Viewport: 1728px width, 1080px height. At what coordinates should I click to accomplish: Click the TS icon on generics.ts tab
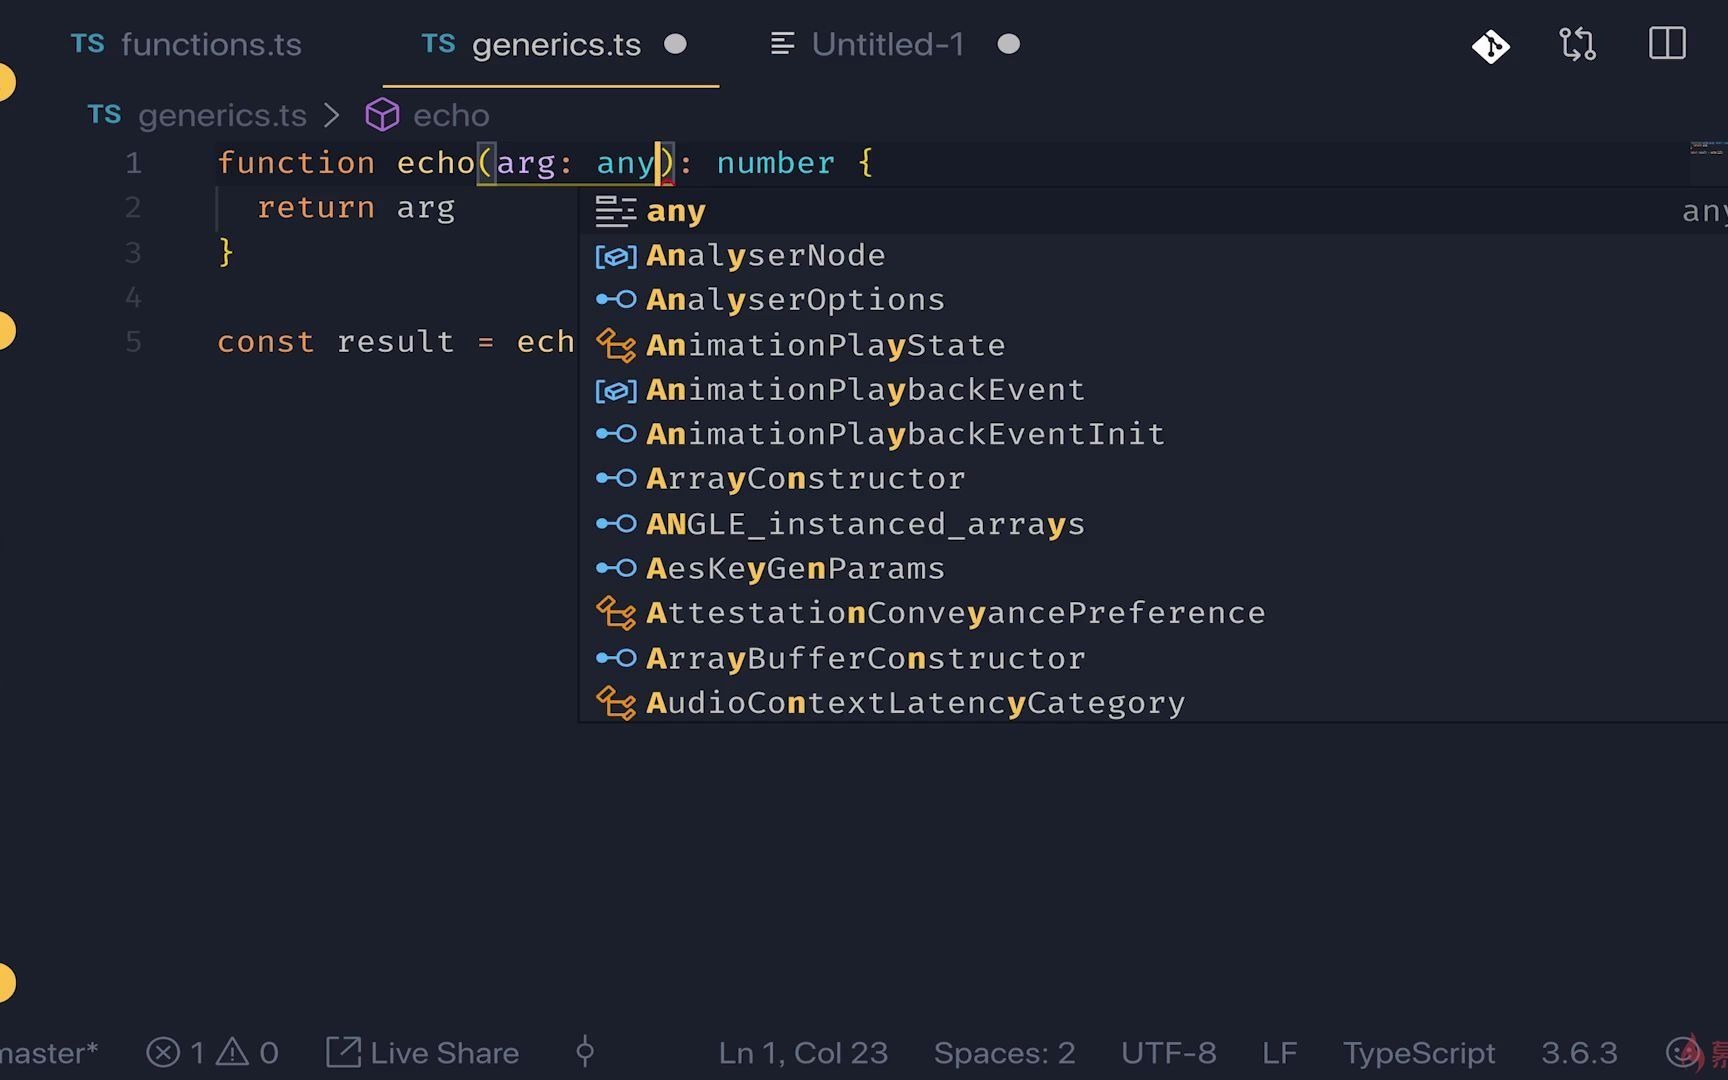[x=438, y=44]
